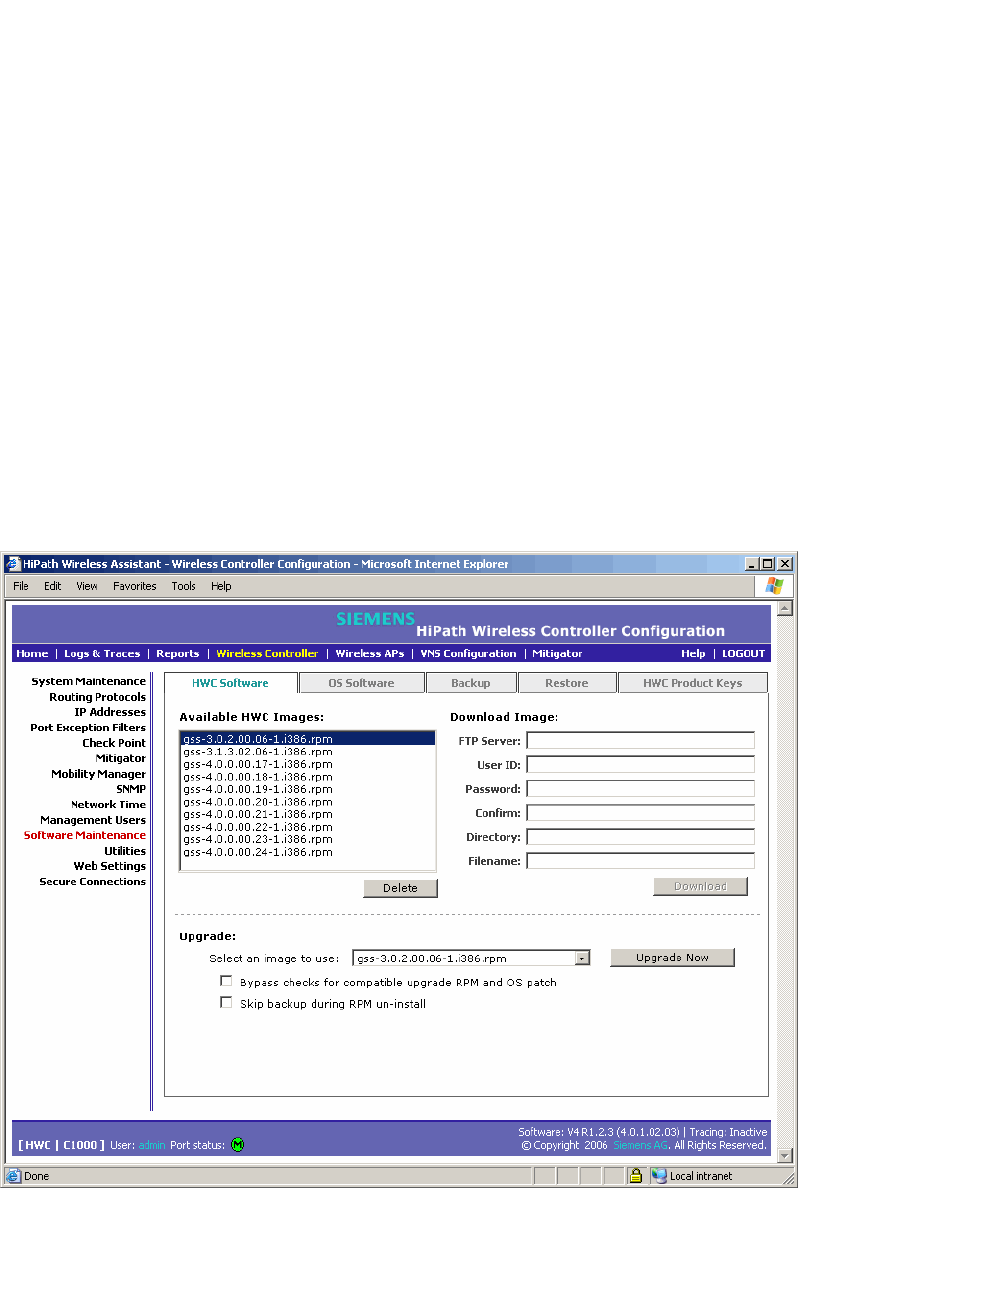Switch to the HWC Product Keys tab
Screen dimensions: 992x1314
[x=692, y=683]
